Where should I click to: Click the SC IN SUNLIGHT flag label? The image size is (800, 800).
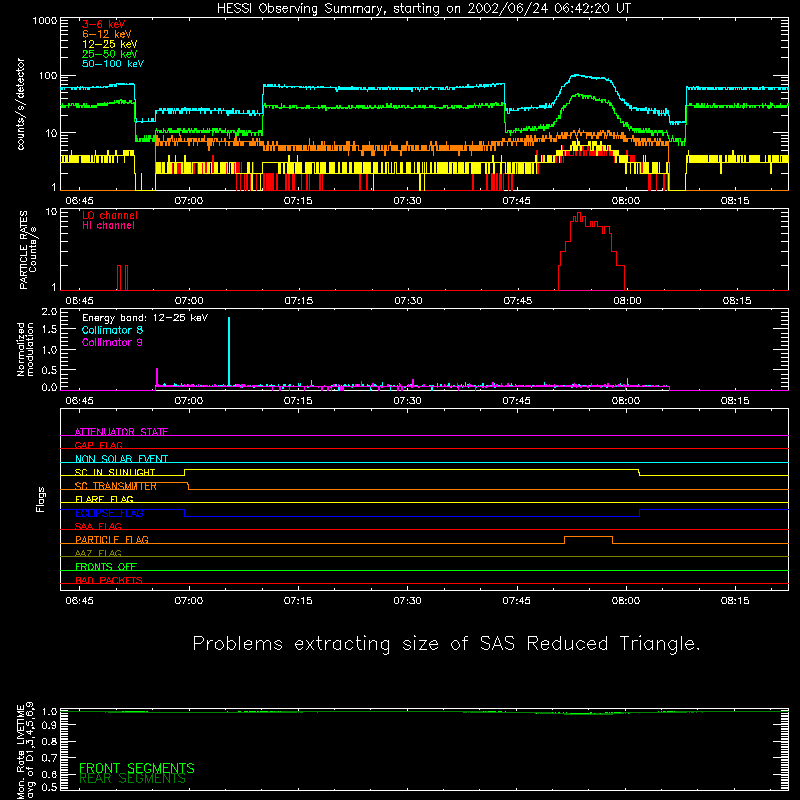pyautogui.click(x=115, y=472)
